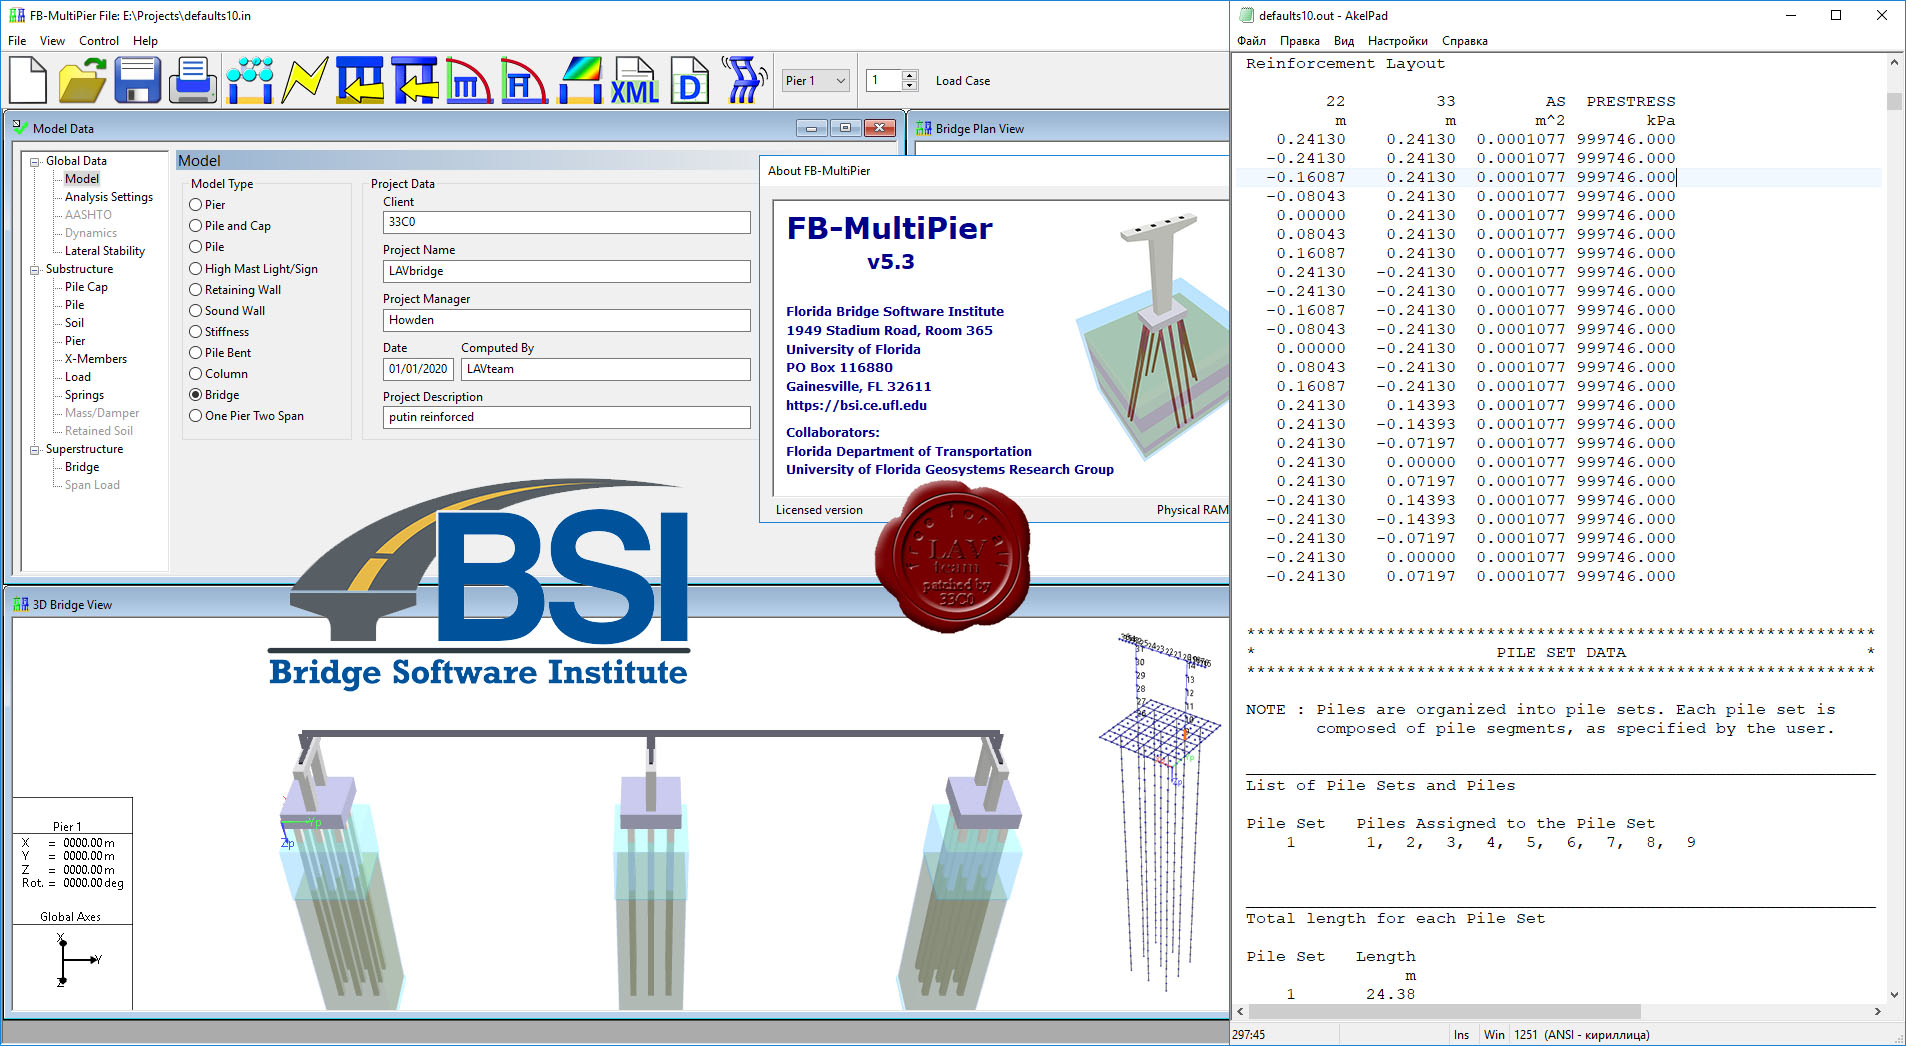The image size is (1906, 1046).
Task: Open the pile interaction diagram icon
Action: [470, 80]
